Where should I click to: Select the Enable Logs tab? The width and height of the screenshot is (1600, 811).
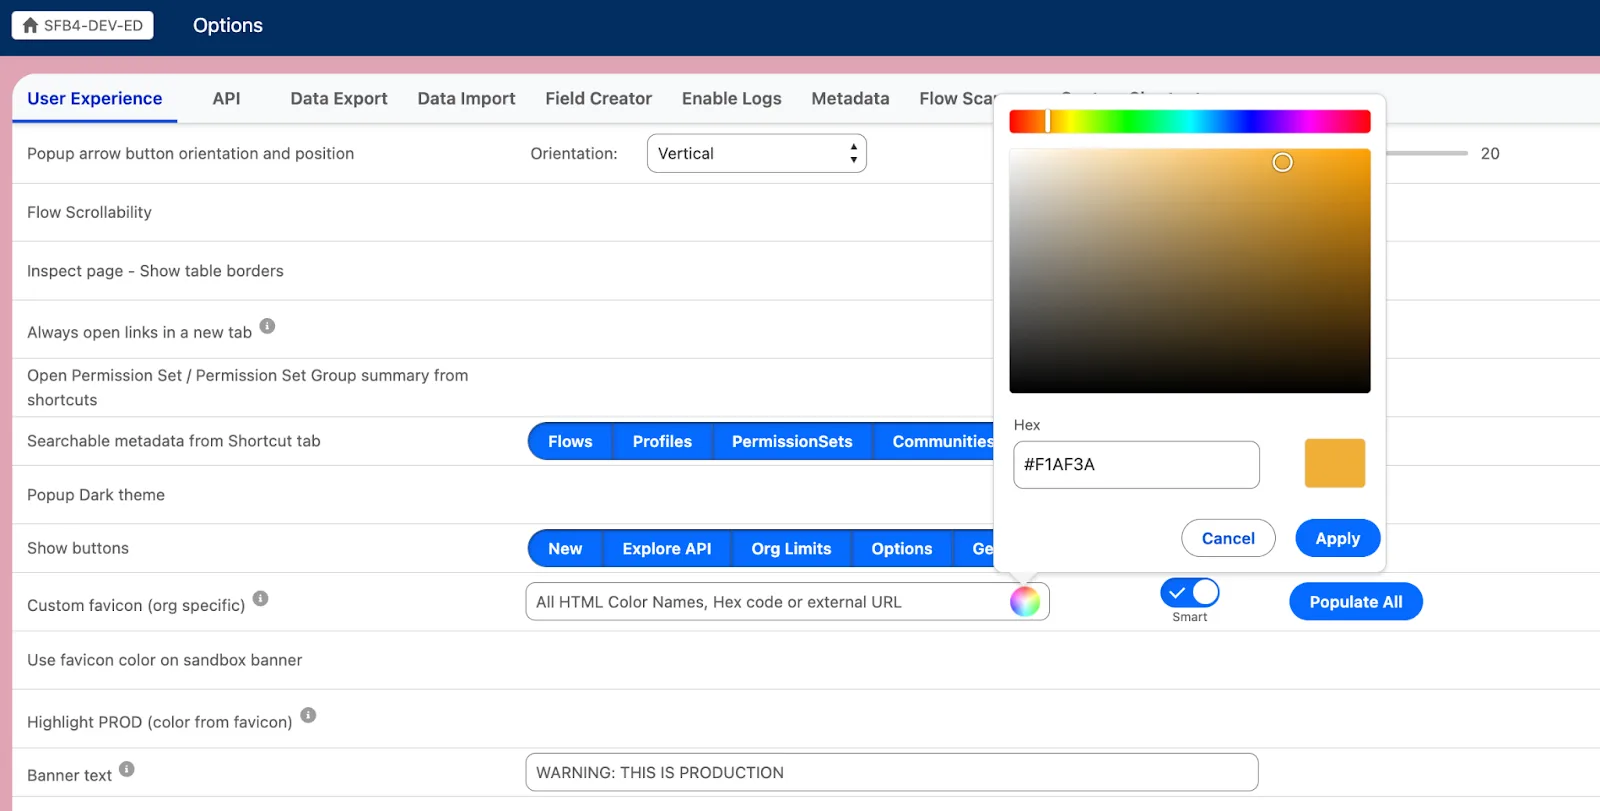pos(731,99)
